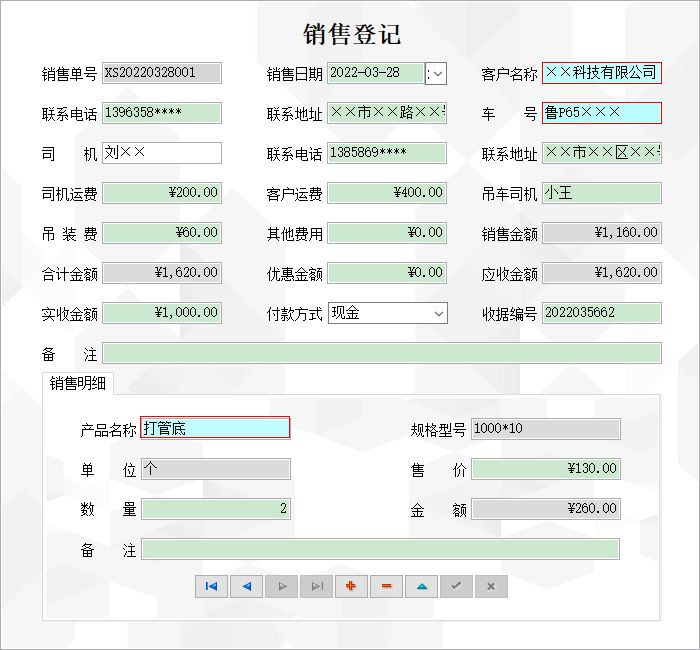
Task: Click the 金额 field ¥260.00
Action: pyautogui.click(x=546, y=509)
